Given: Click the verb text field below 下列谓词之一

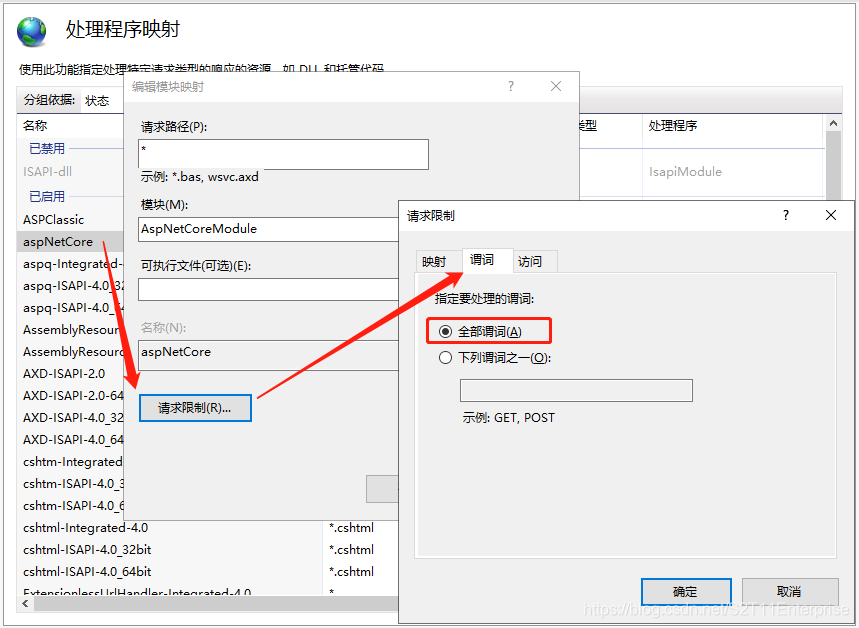Looking at the screenshot, I should (x=576, y=390).
